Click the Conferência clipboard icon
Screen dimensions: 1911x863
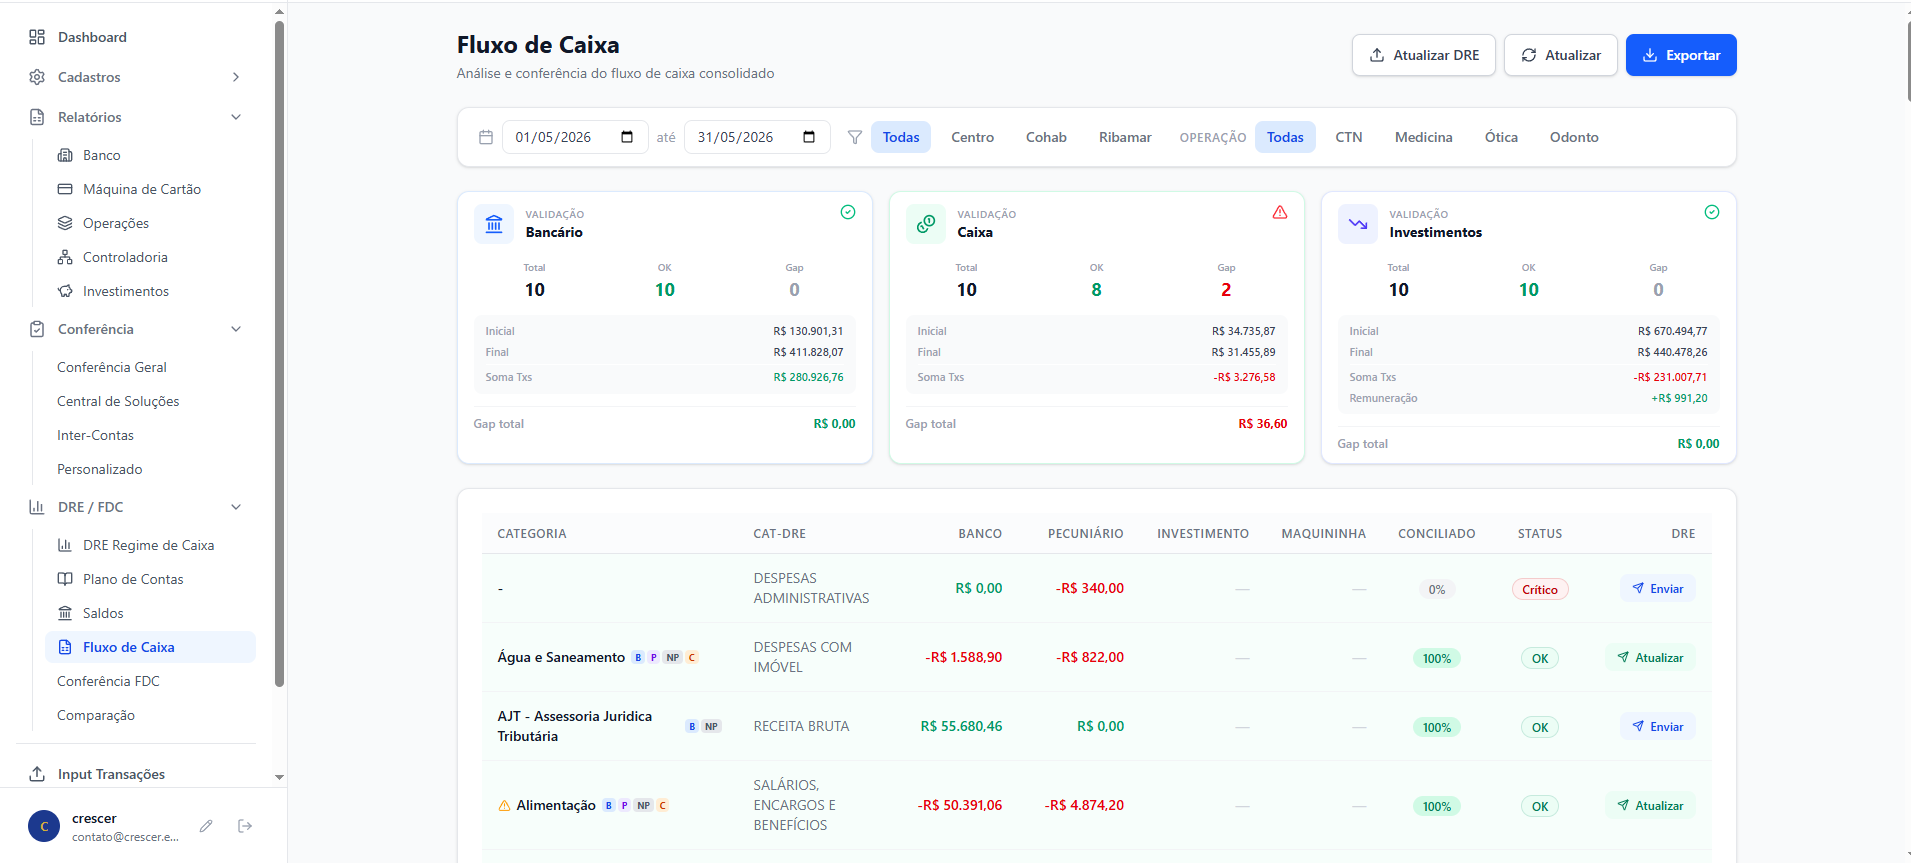tap(37, 329)
